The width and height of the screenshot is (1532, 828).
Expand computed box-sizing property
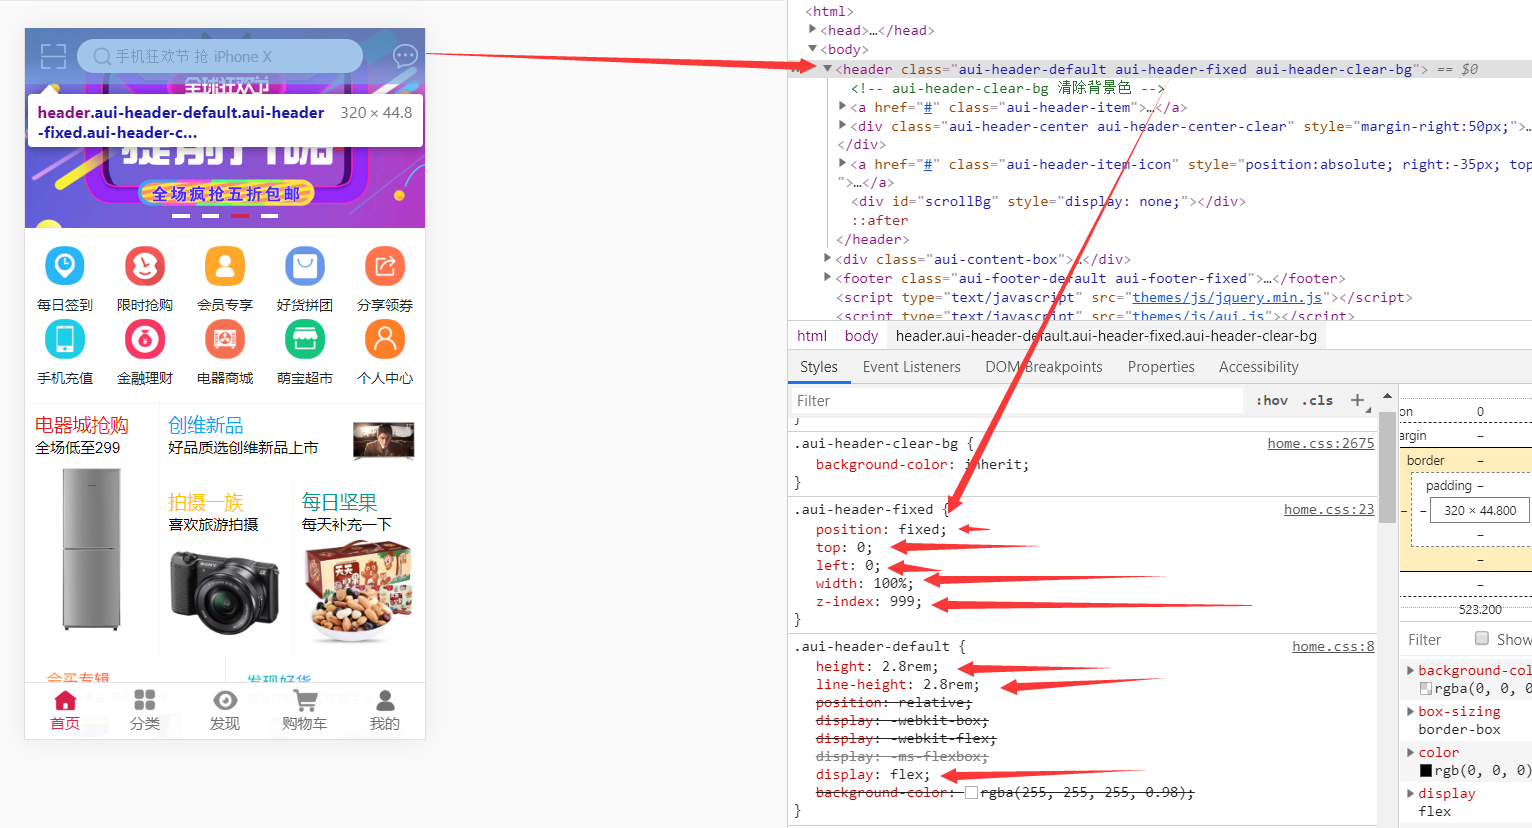[x=1411, y=711]
